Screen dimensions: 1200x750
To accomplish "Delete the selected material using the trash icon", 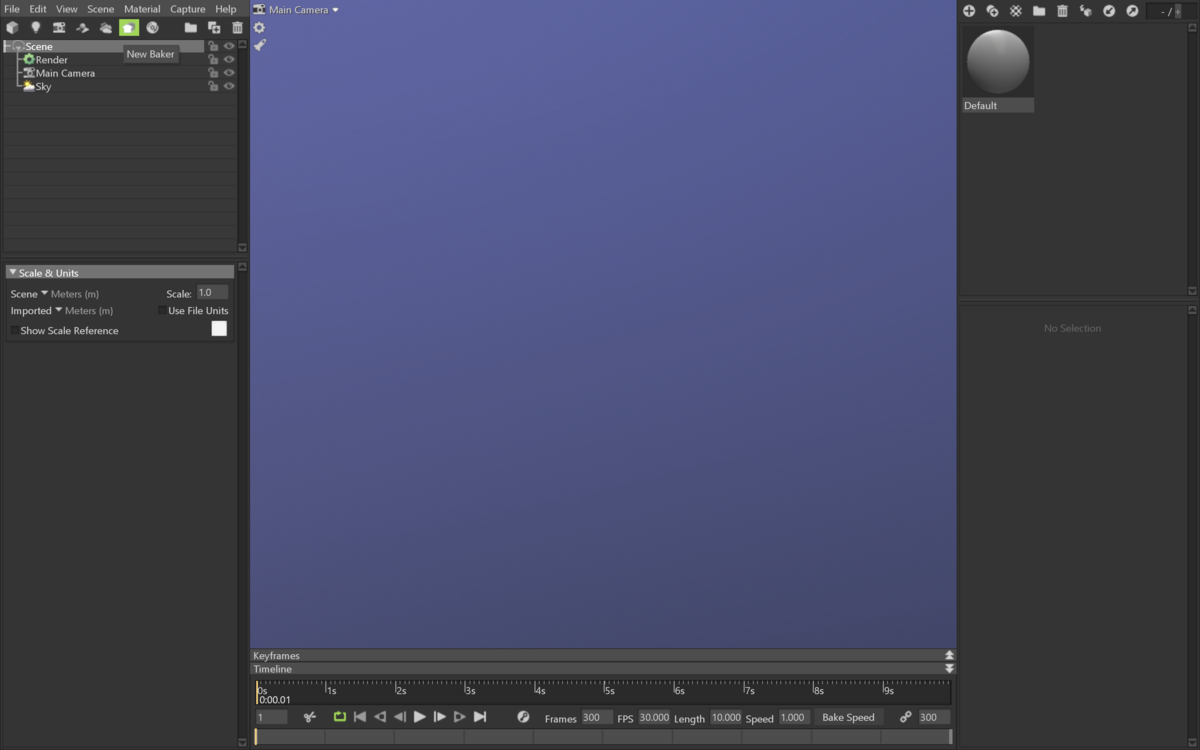I will 1062,11.
